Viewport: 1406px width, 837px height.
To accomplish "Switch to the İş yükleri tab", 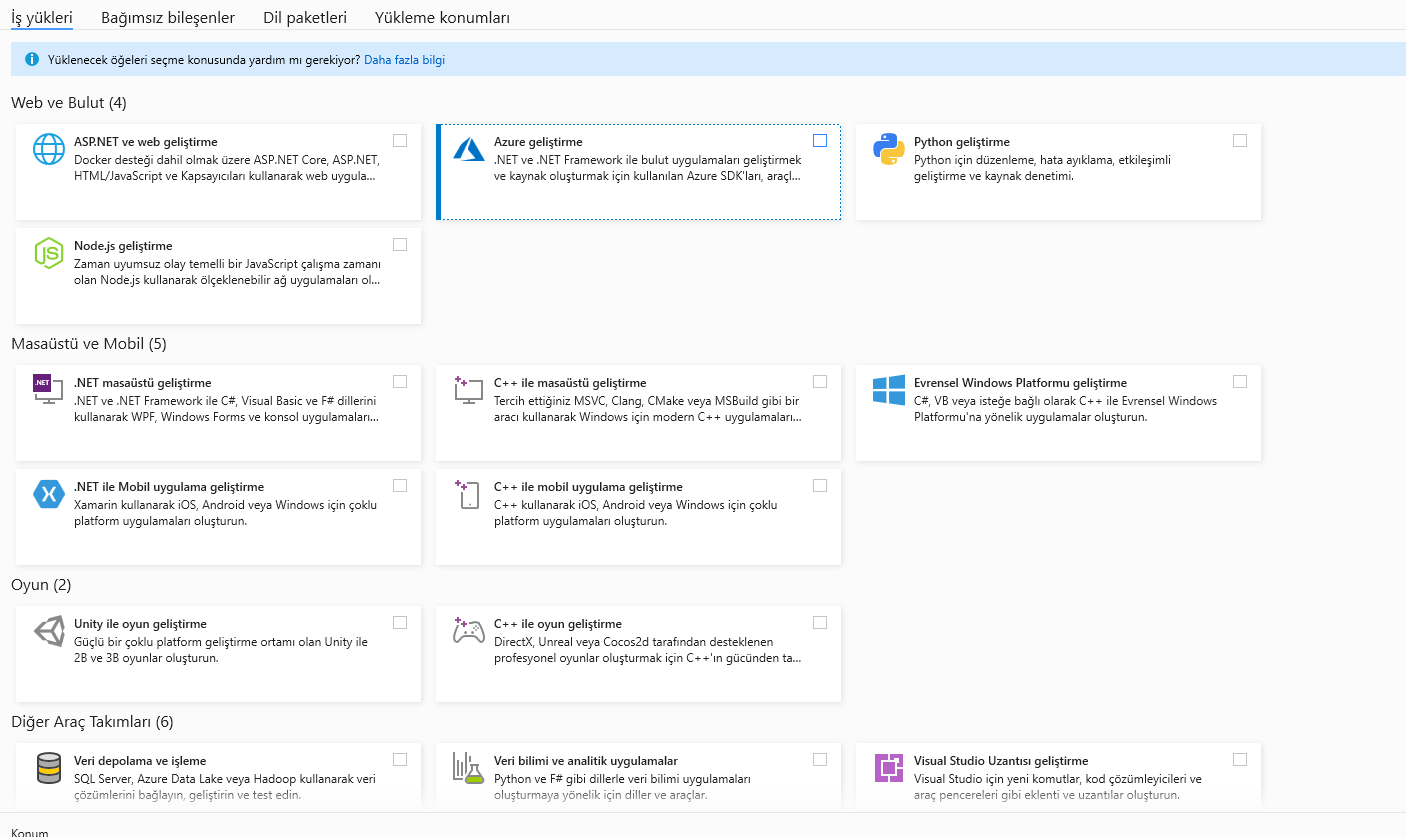I will [x=42, y=18].
